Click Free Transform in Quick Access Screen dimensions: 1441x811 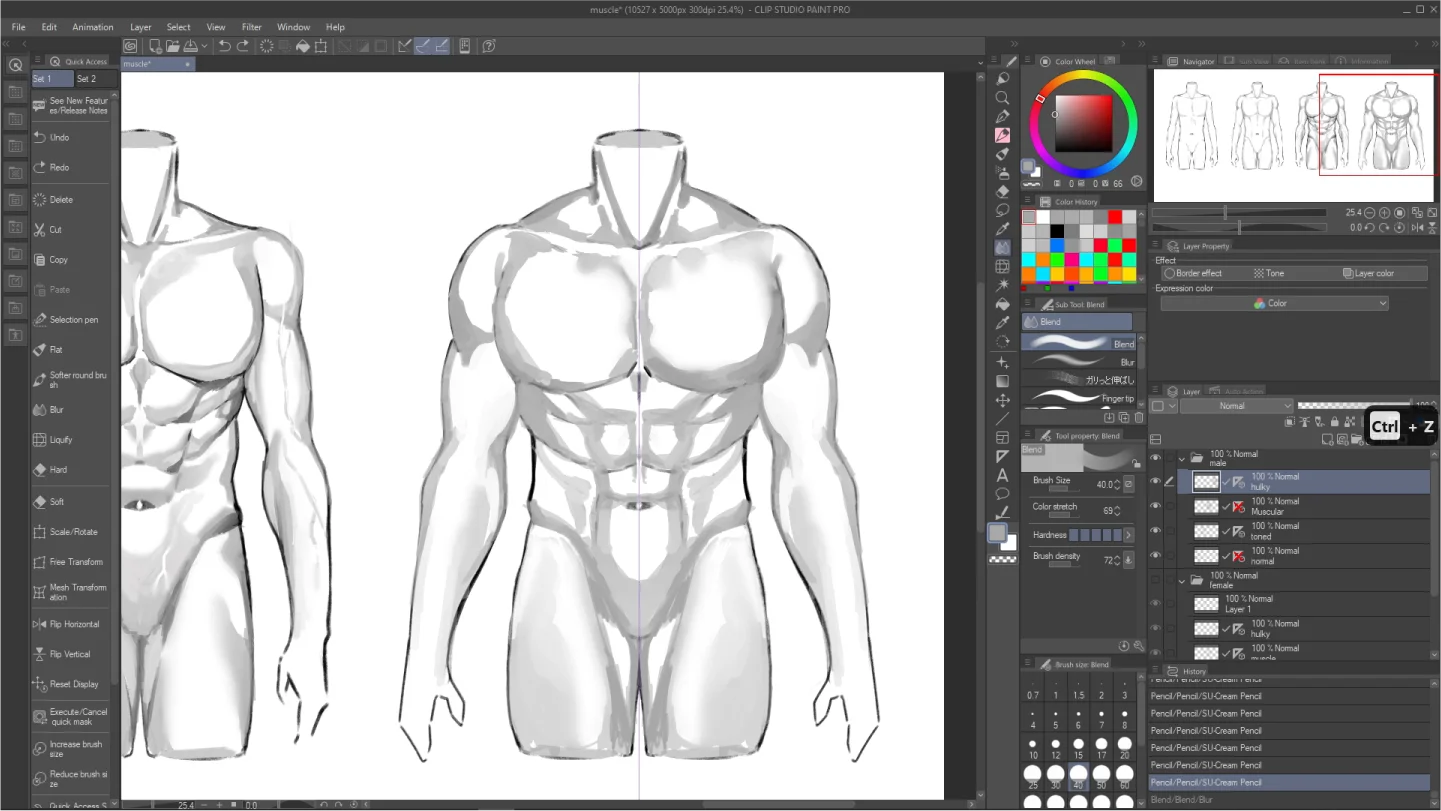[70, 562]
